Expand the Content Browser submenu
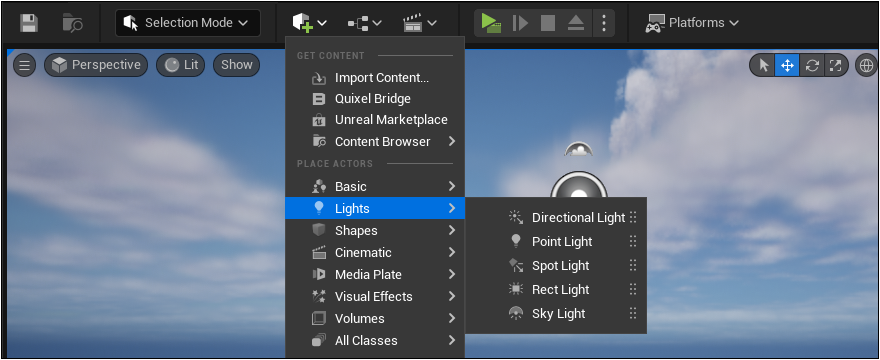Image resolution: width=880 pixels, height=360 pixels. (x=375, y=142)
